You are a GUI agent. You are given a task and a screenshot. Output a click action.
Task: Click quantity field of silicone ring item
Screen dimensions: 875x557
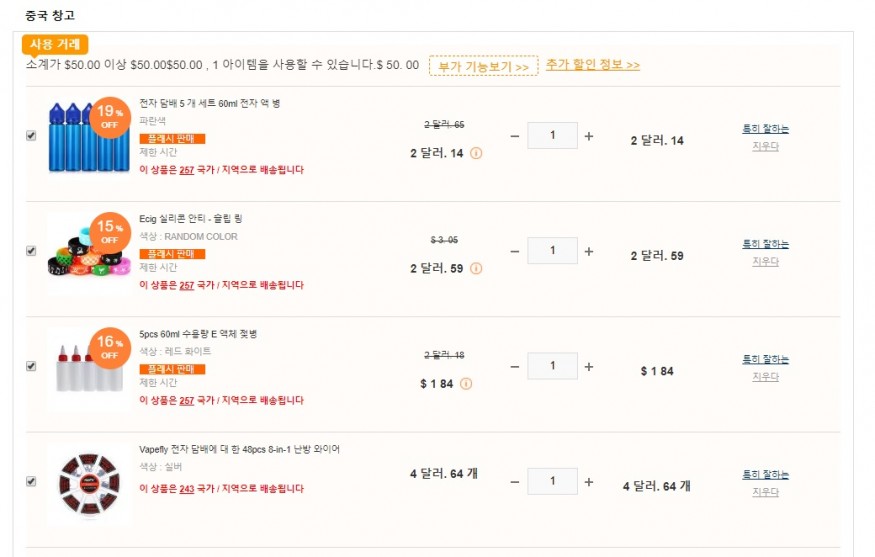(552, 251)
